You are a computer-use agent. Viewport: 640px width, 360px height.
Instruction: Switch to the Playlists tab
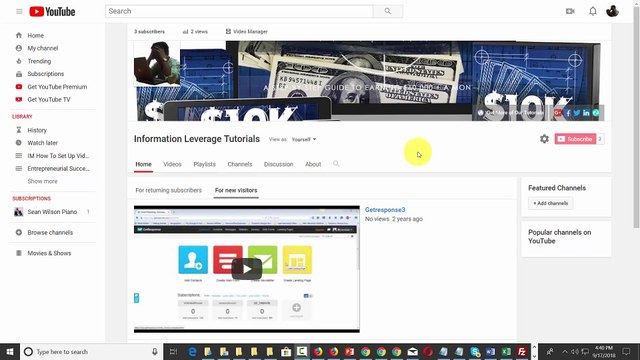204,164
